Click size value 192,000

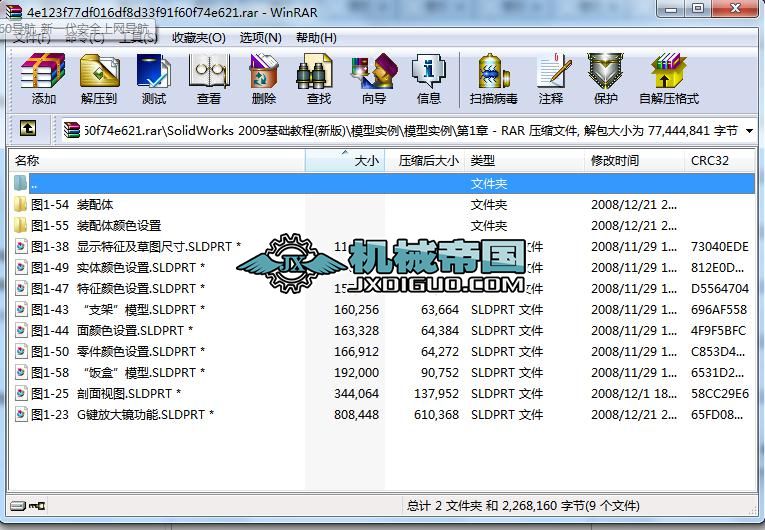[356, 372]
